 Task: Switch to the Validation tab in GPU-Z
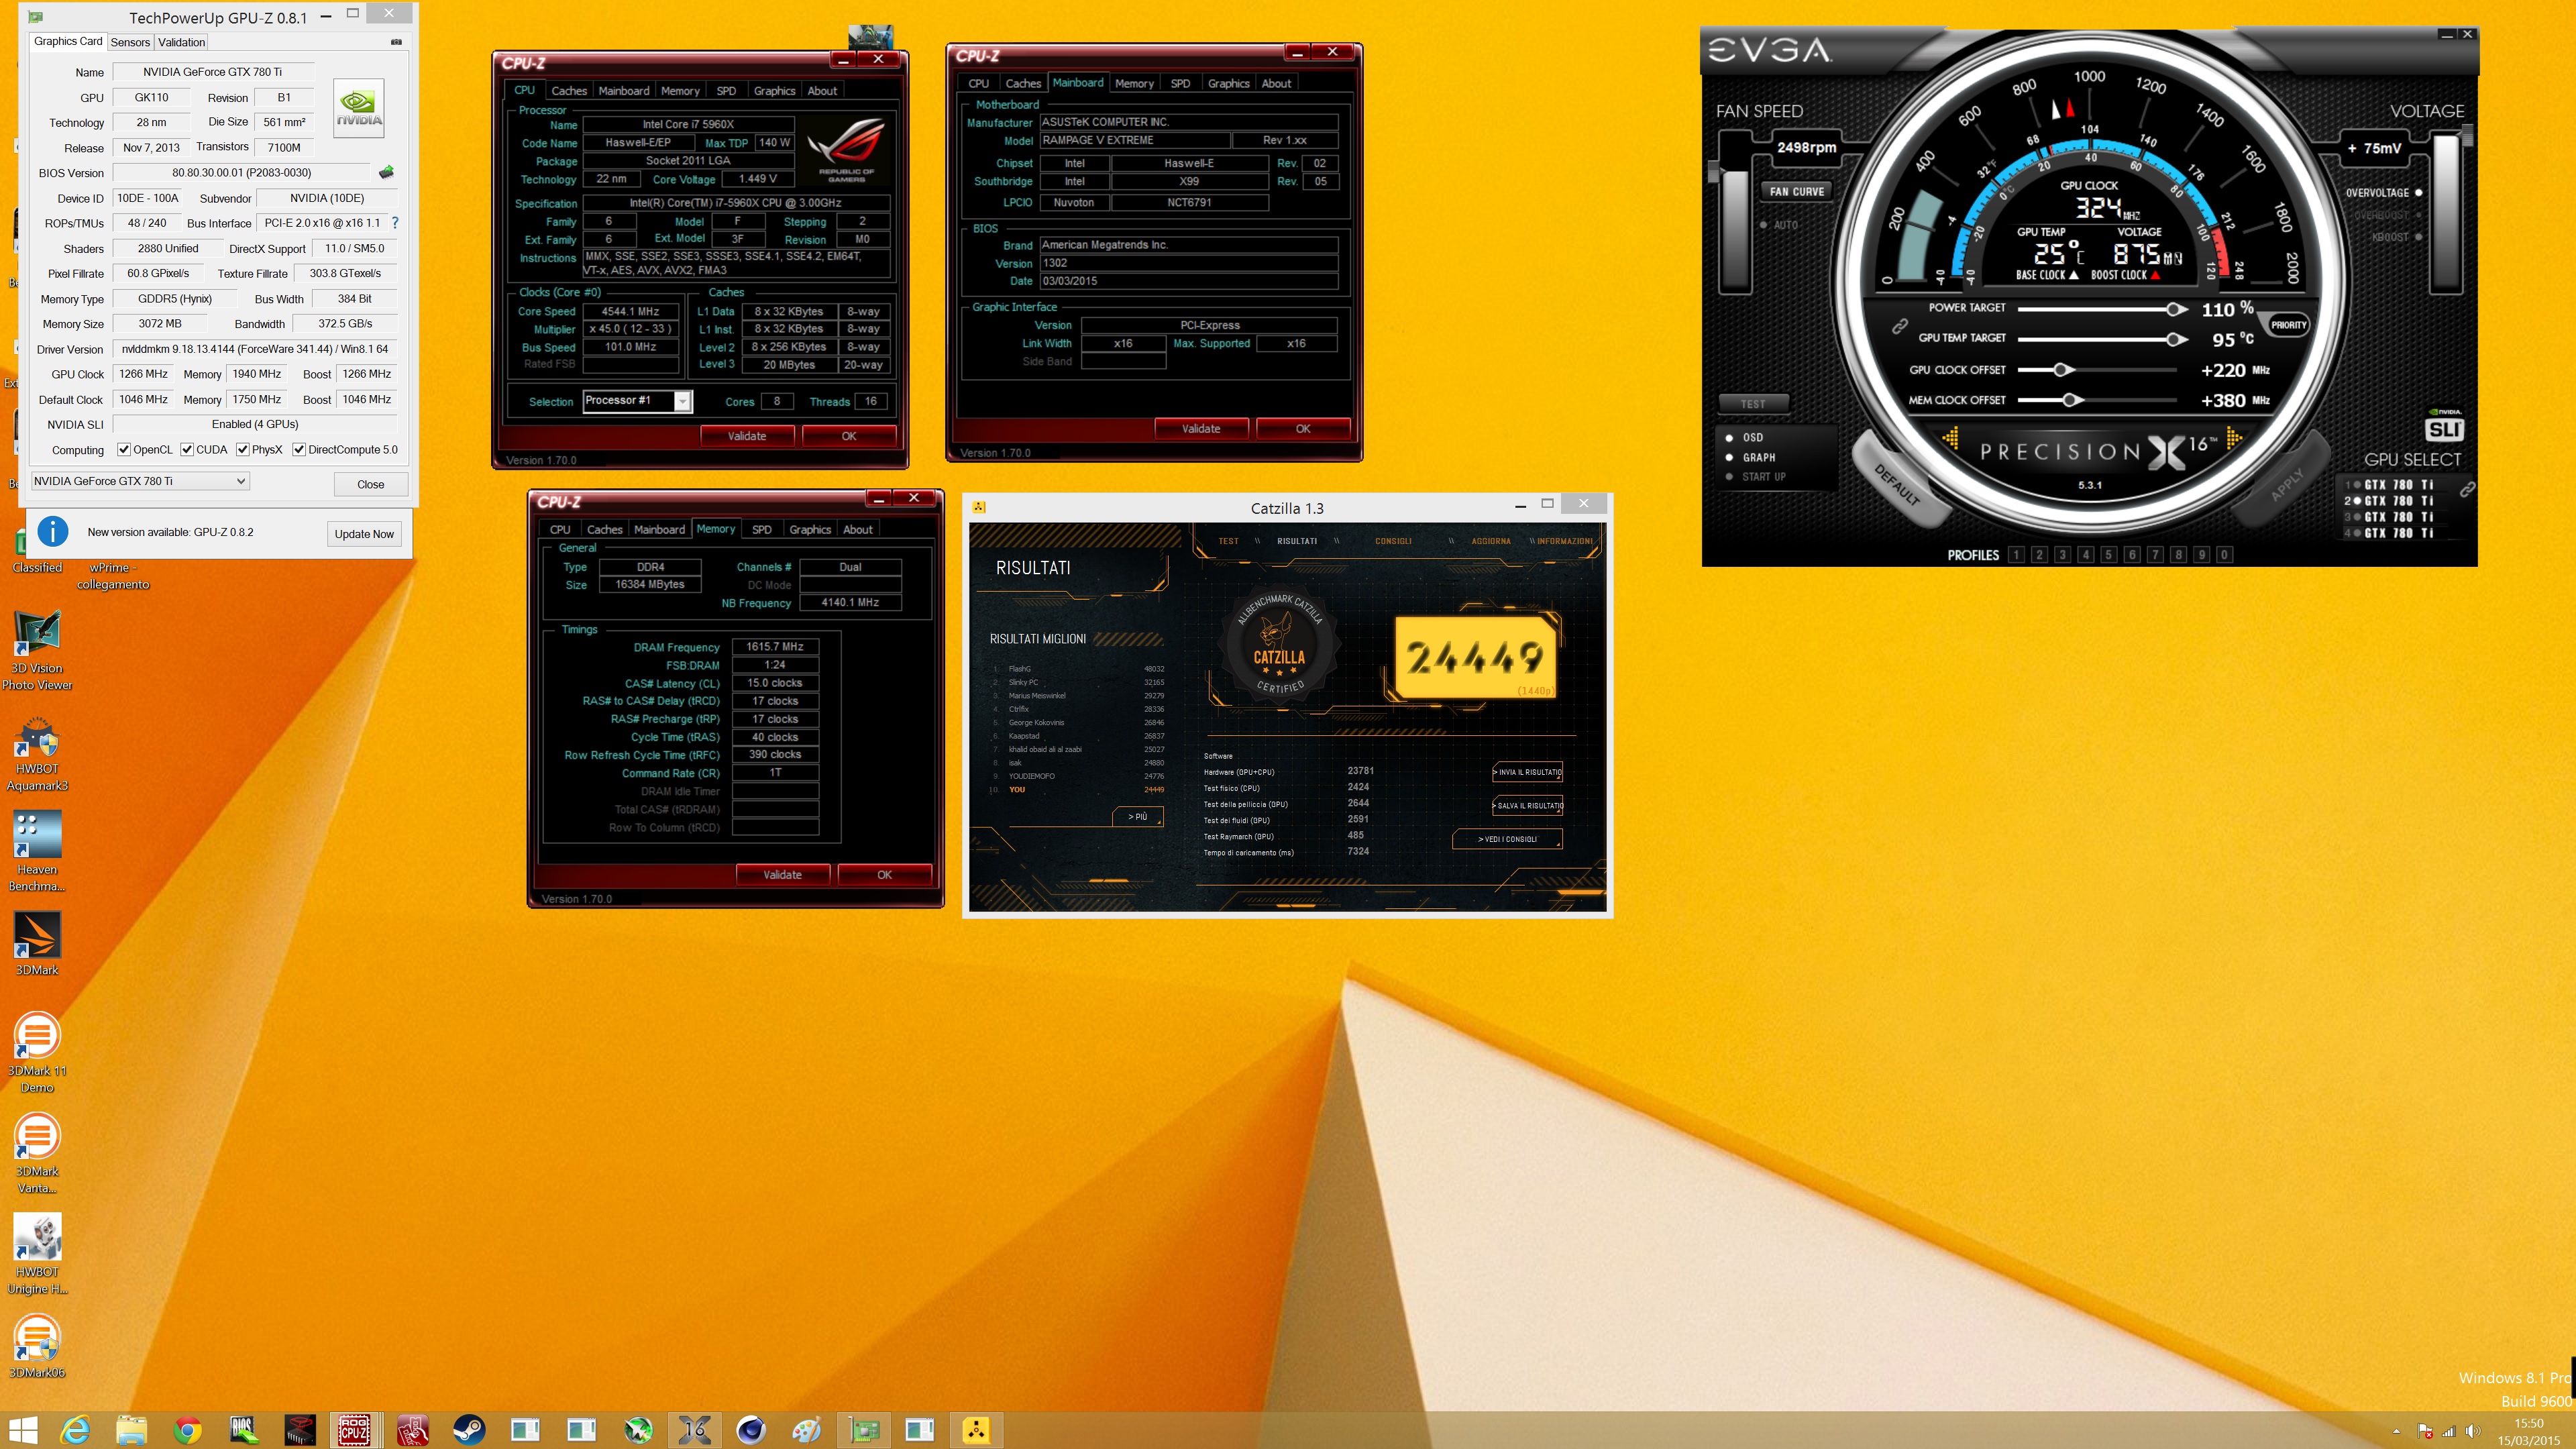pos(181,42)
